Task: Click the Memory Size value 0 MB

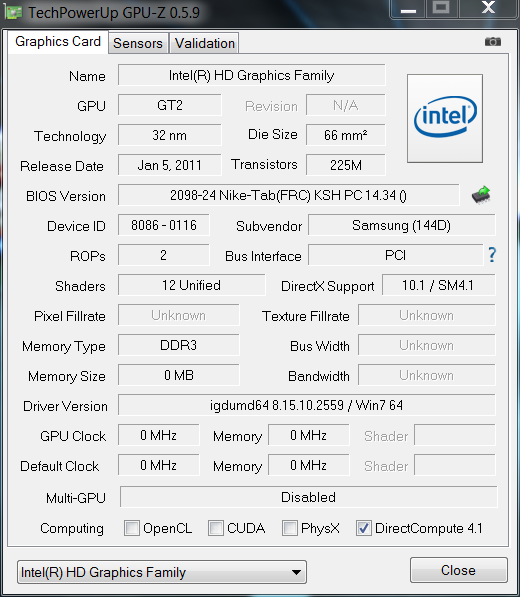Action: point(179,375)
